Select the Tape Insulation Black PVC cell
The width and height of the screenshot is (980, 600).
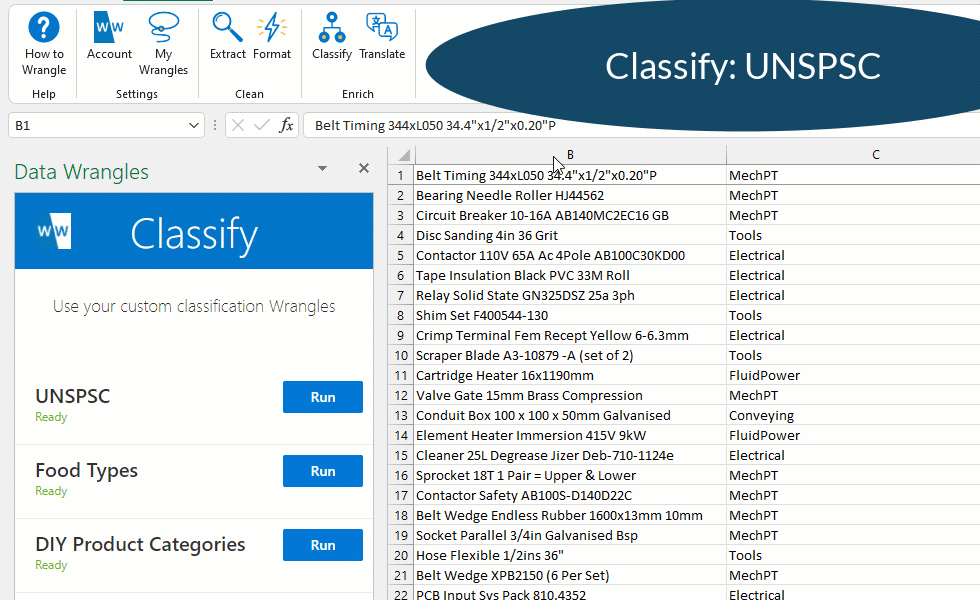pyautogui.click(x=570, y=276)
